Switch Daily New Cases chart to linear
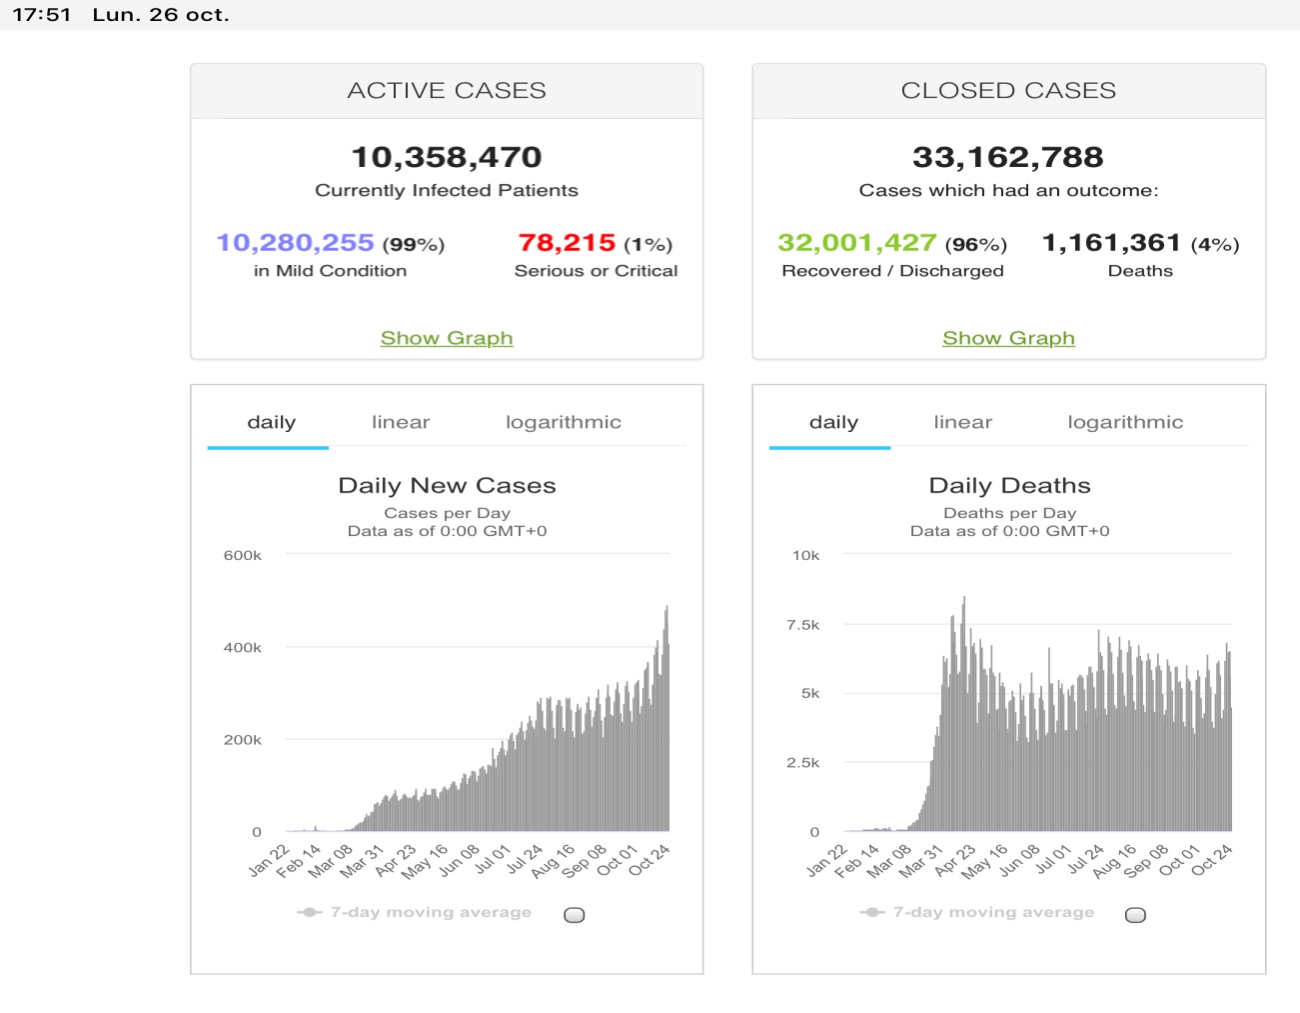 (x=400, y=422)
